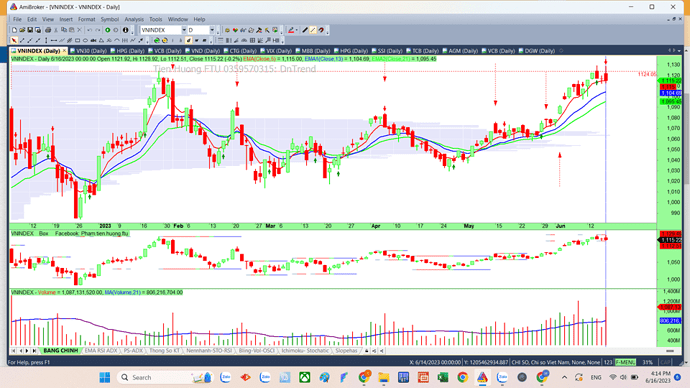
Task: Click the Undo arrow icon
Action: click(89, 30)
